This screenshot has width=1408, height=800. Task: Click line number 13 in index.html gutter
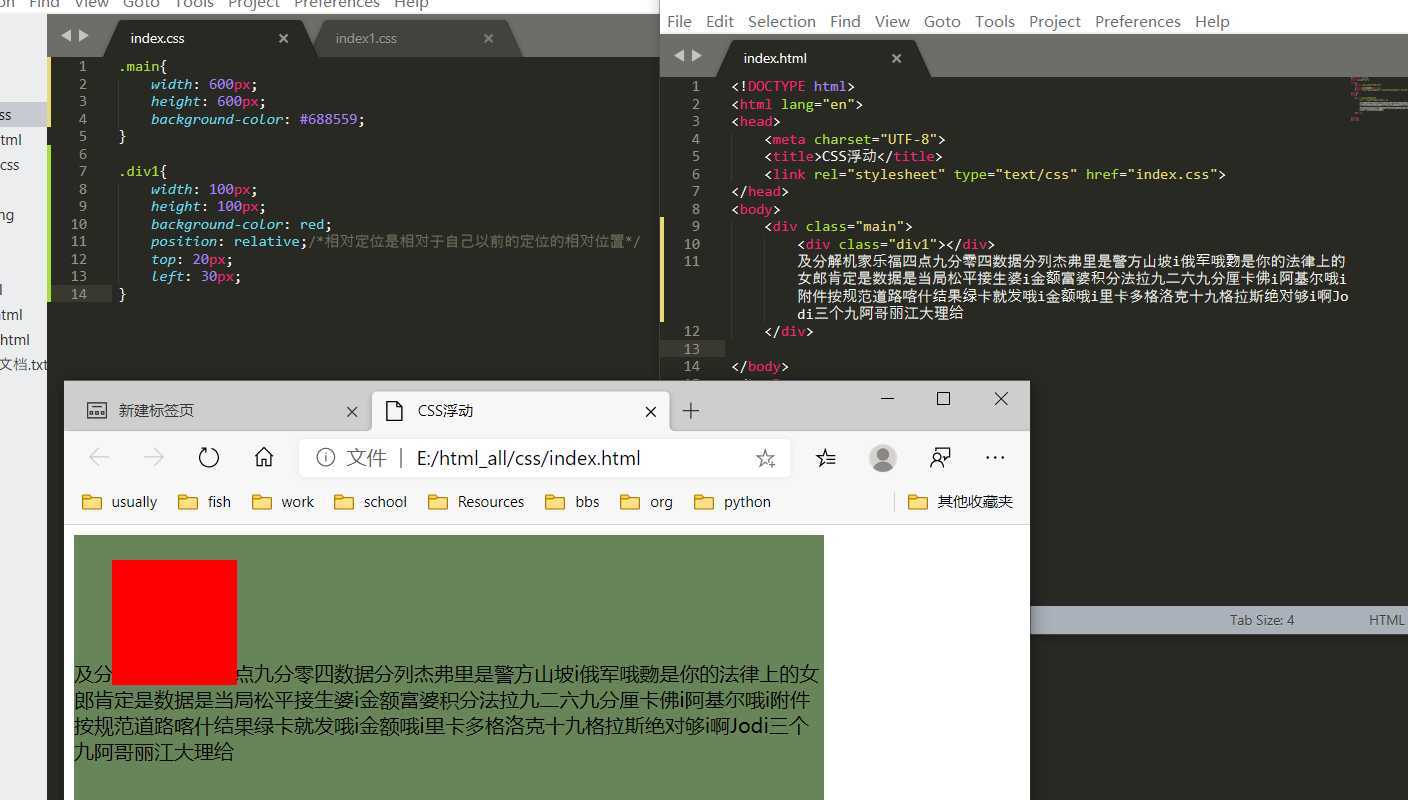coord(691,349)
